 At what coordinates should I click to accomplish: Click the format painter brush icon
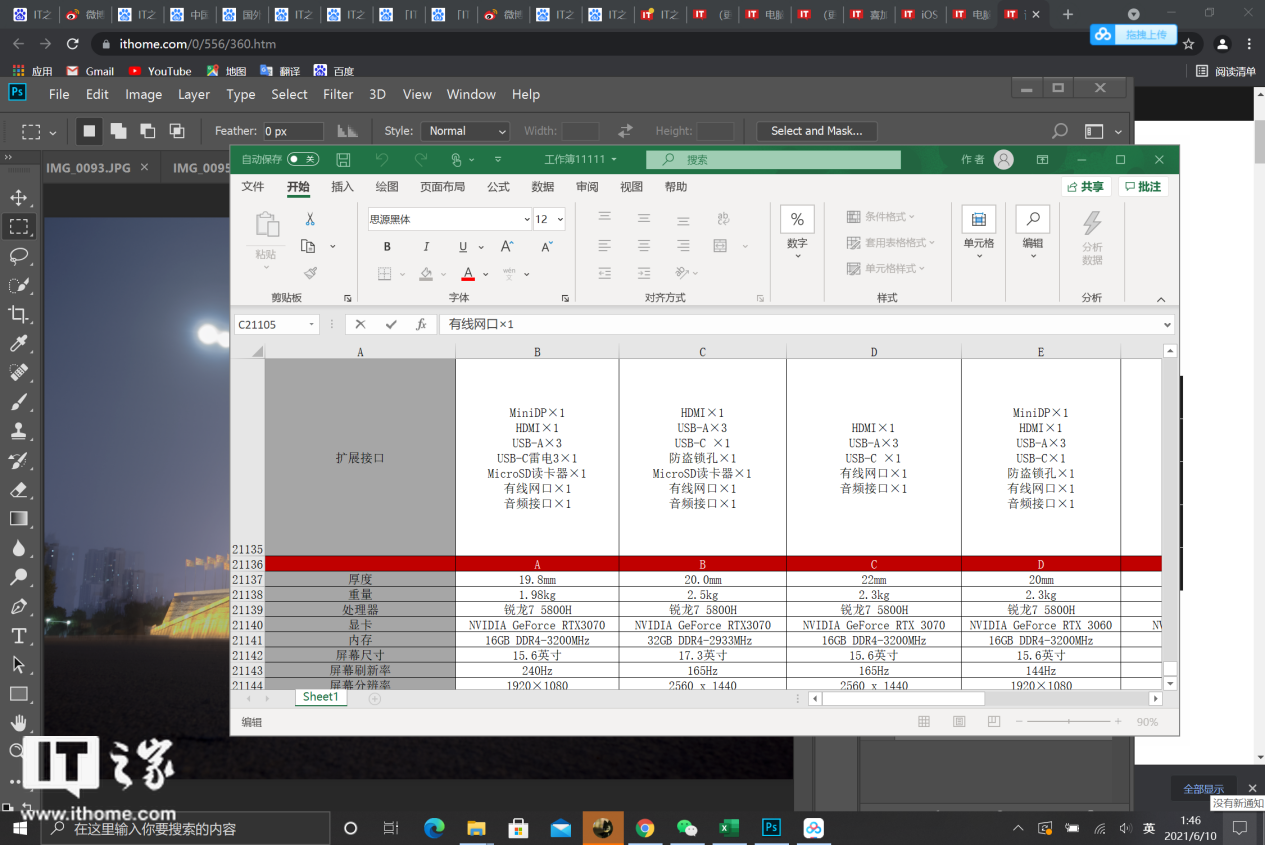[310, 273]
